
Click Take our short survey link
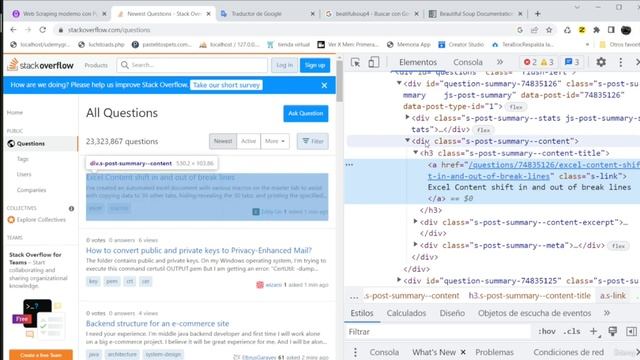point(227,85)
